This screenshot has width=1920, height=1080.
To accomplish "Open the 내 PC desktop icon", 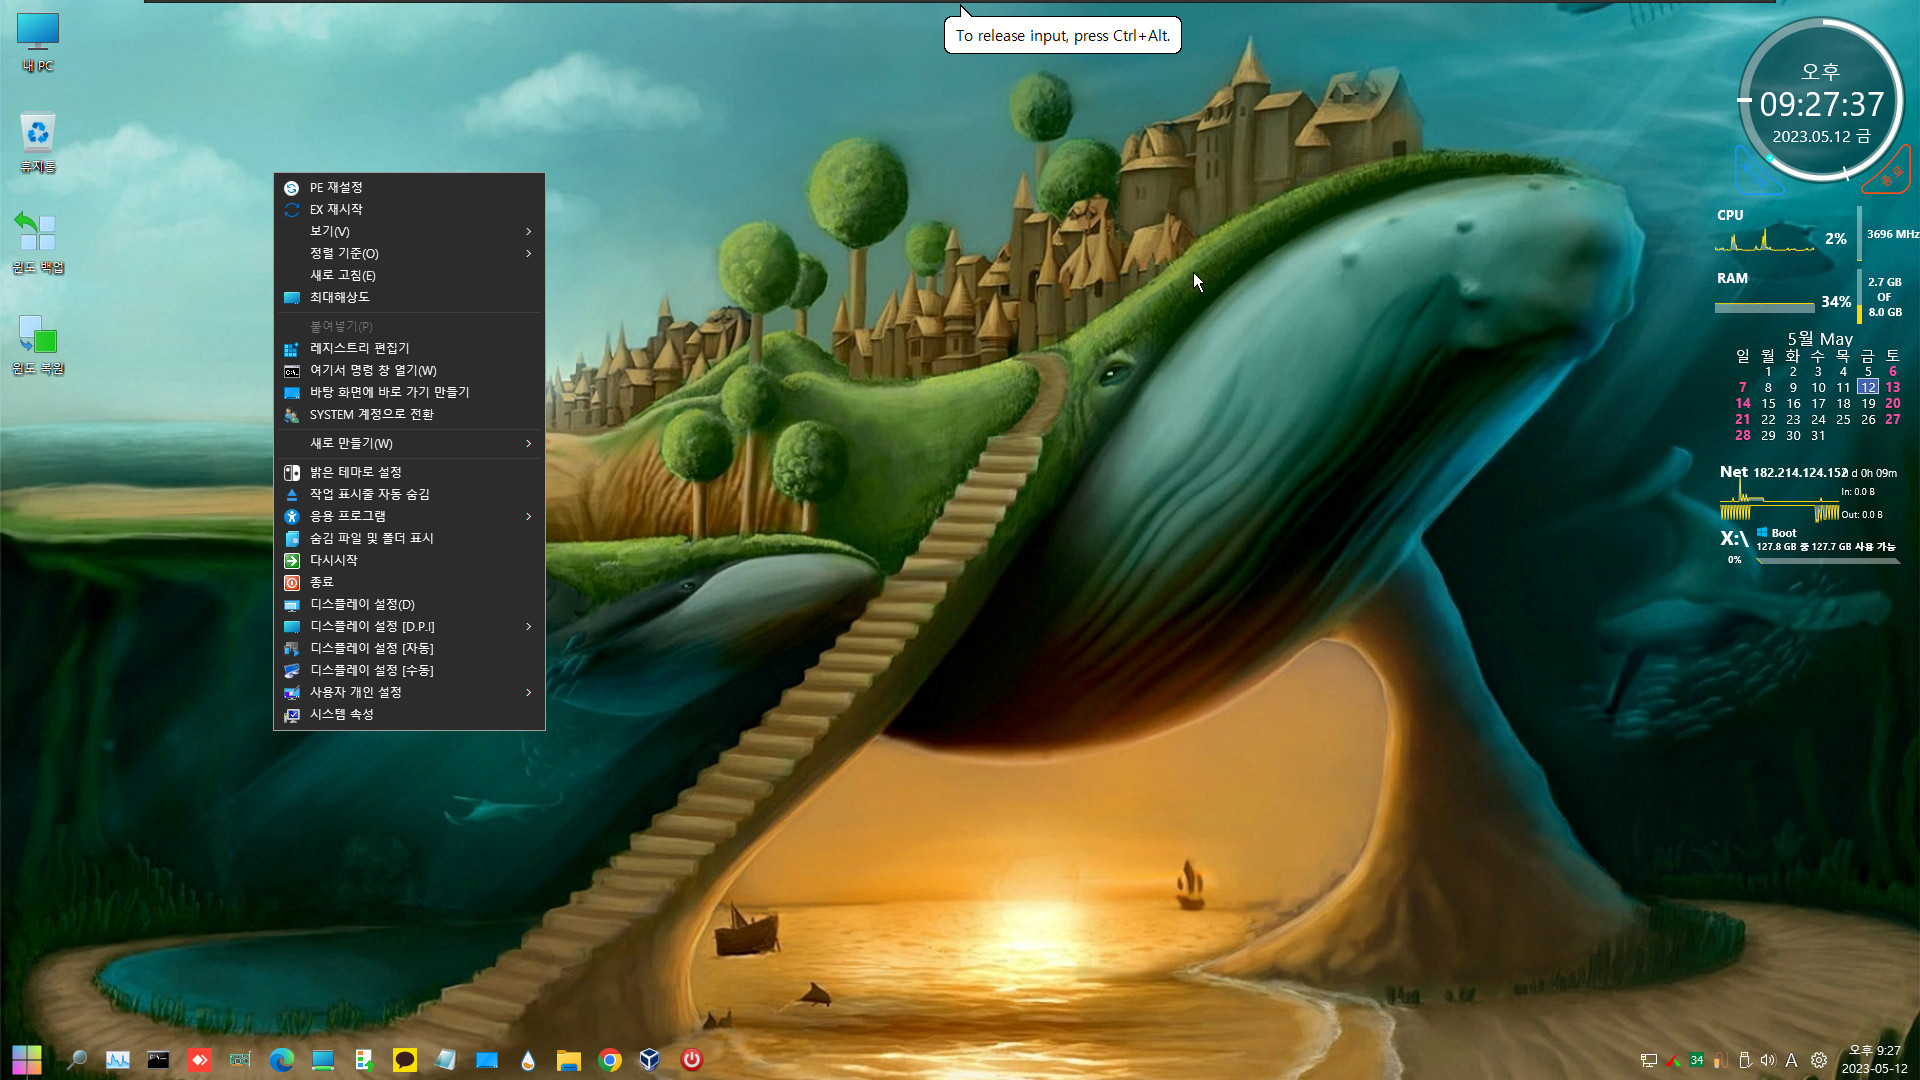I will (38, 42).
